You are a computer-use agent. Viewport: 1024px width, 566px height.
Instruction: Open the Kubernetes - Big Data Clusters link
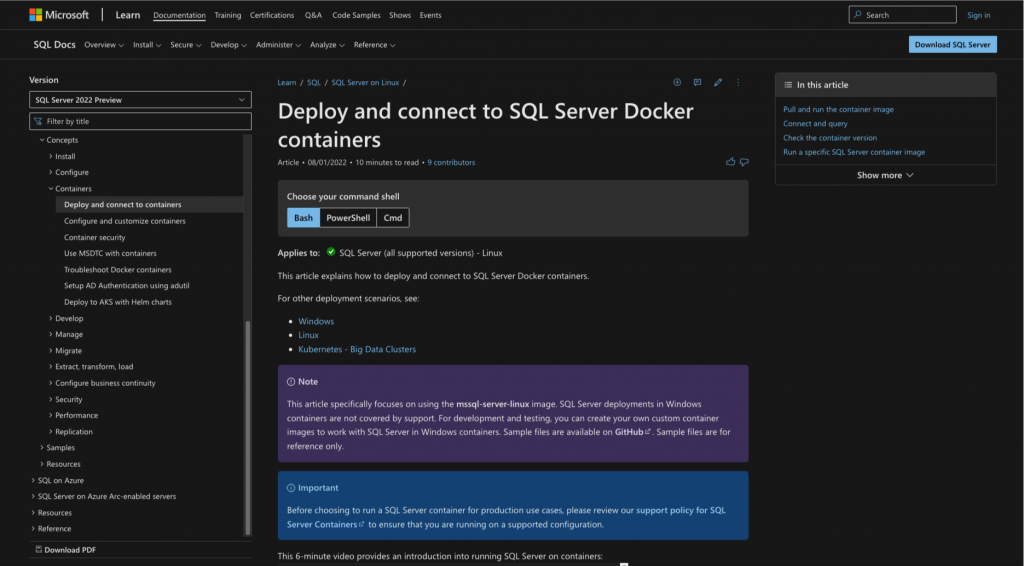click(357, 349)
